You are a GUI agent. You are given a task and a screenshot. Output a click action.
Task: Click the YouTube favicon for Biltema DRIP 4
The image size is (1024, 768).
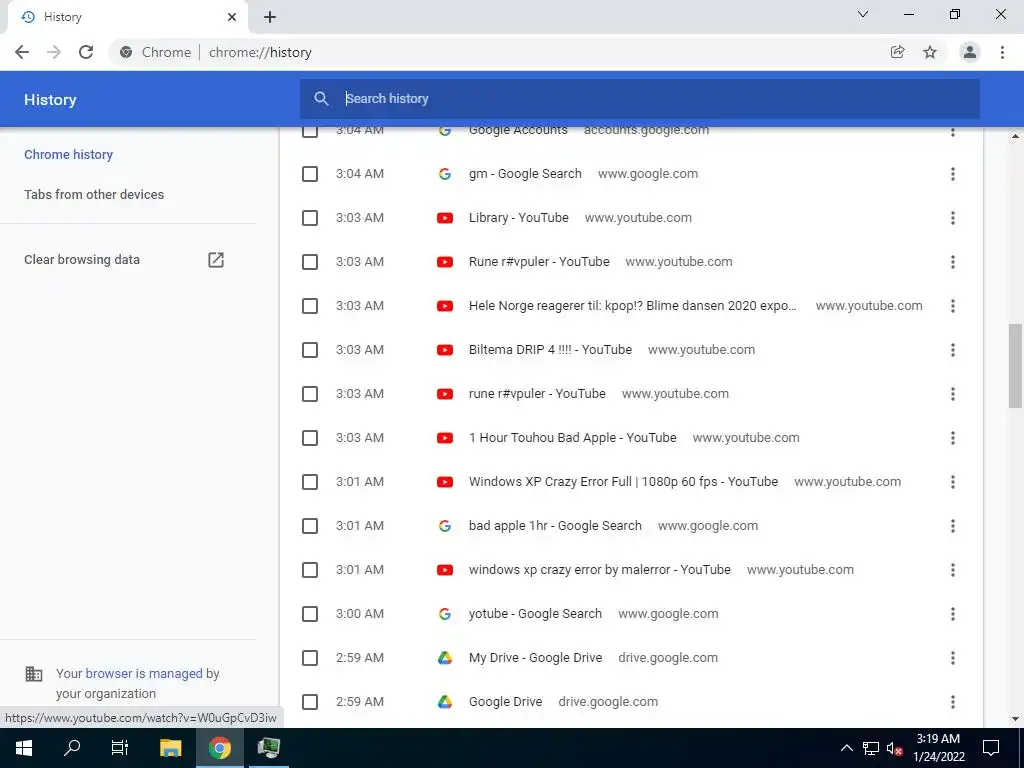445,350
